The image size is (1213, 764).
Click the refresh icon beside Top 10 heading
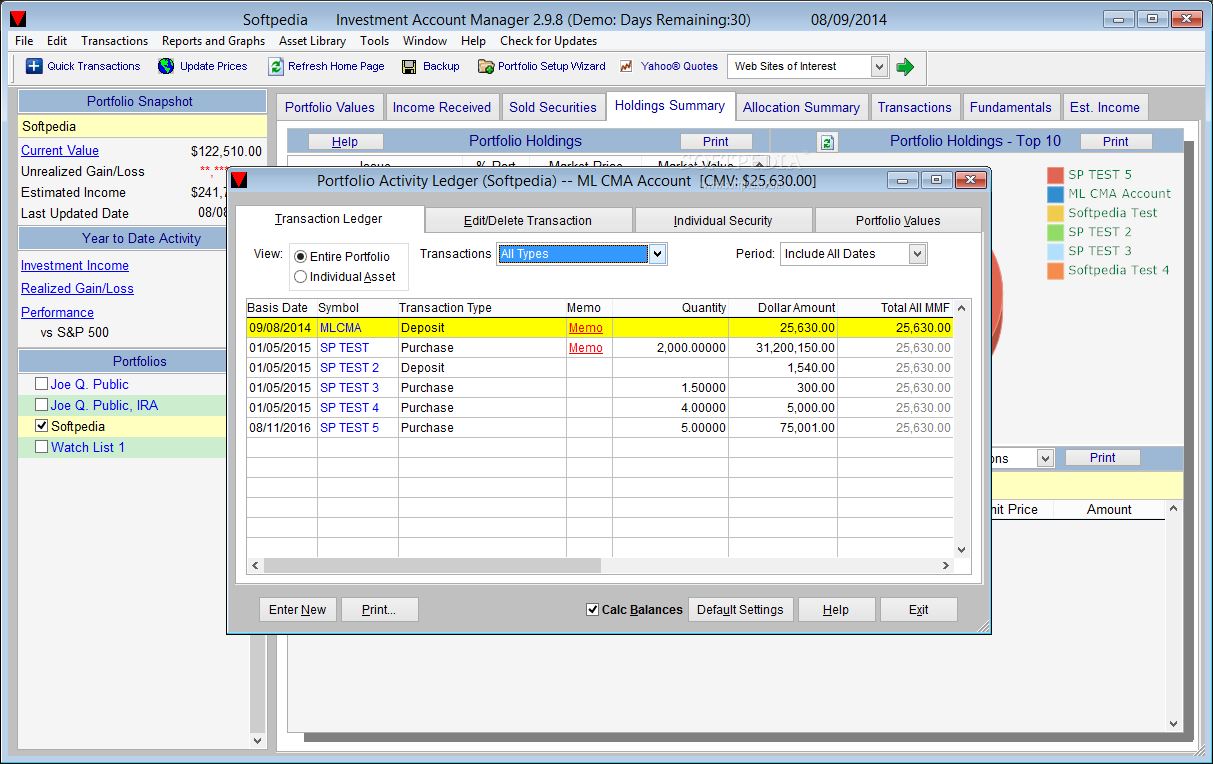(827, 142)
